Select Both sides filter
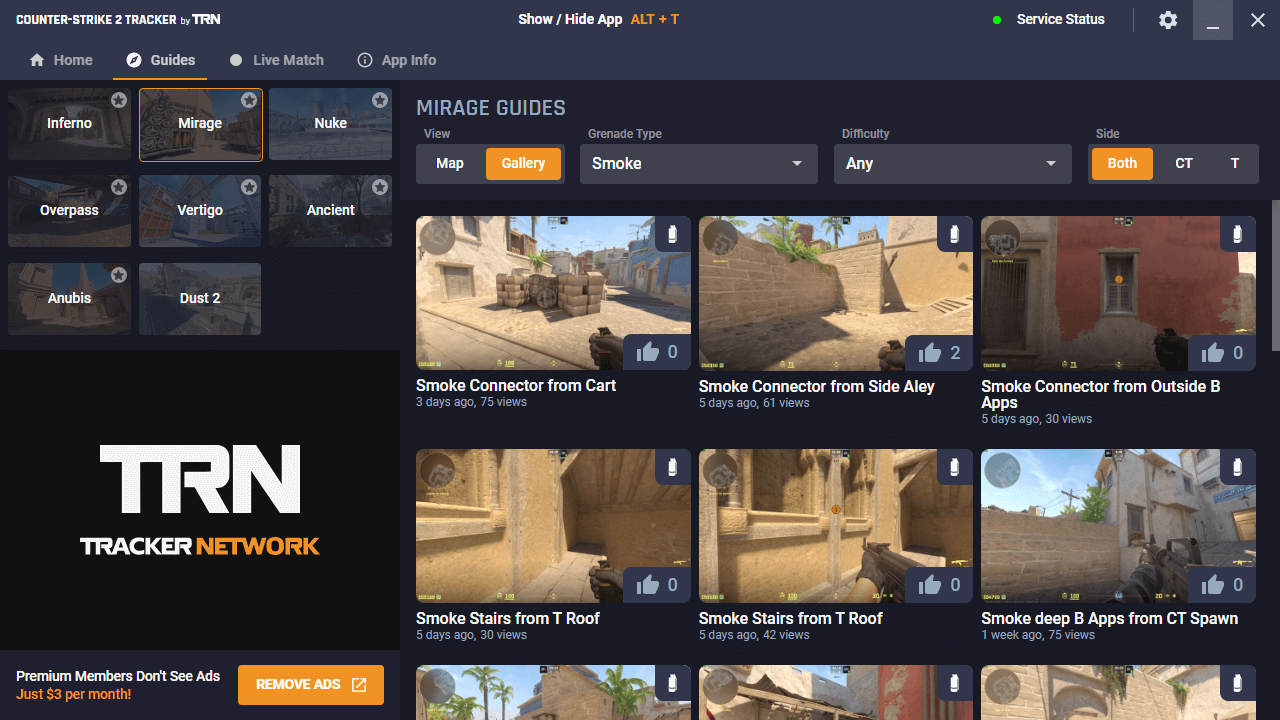1280x720 pixels. tap(1122, 163)
